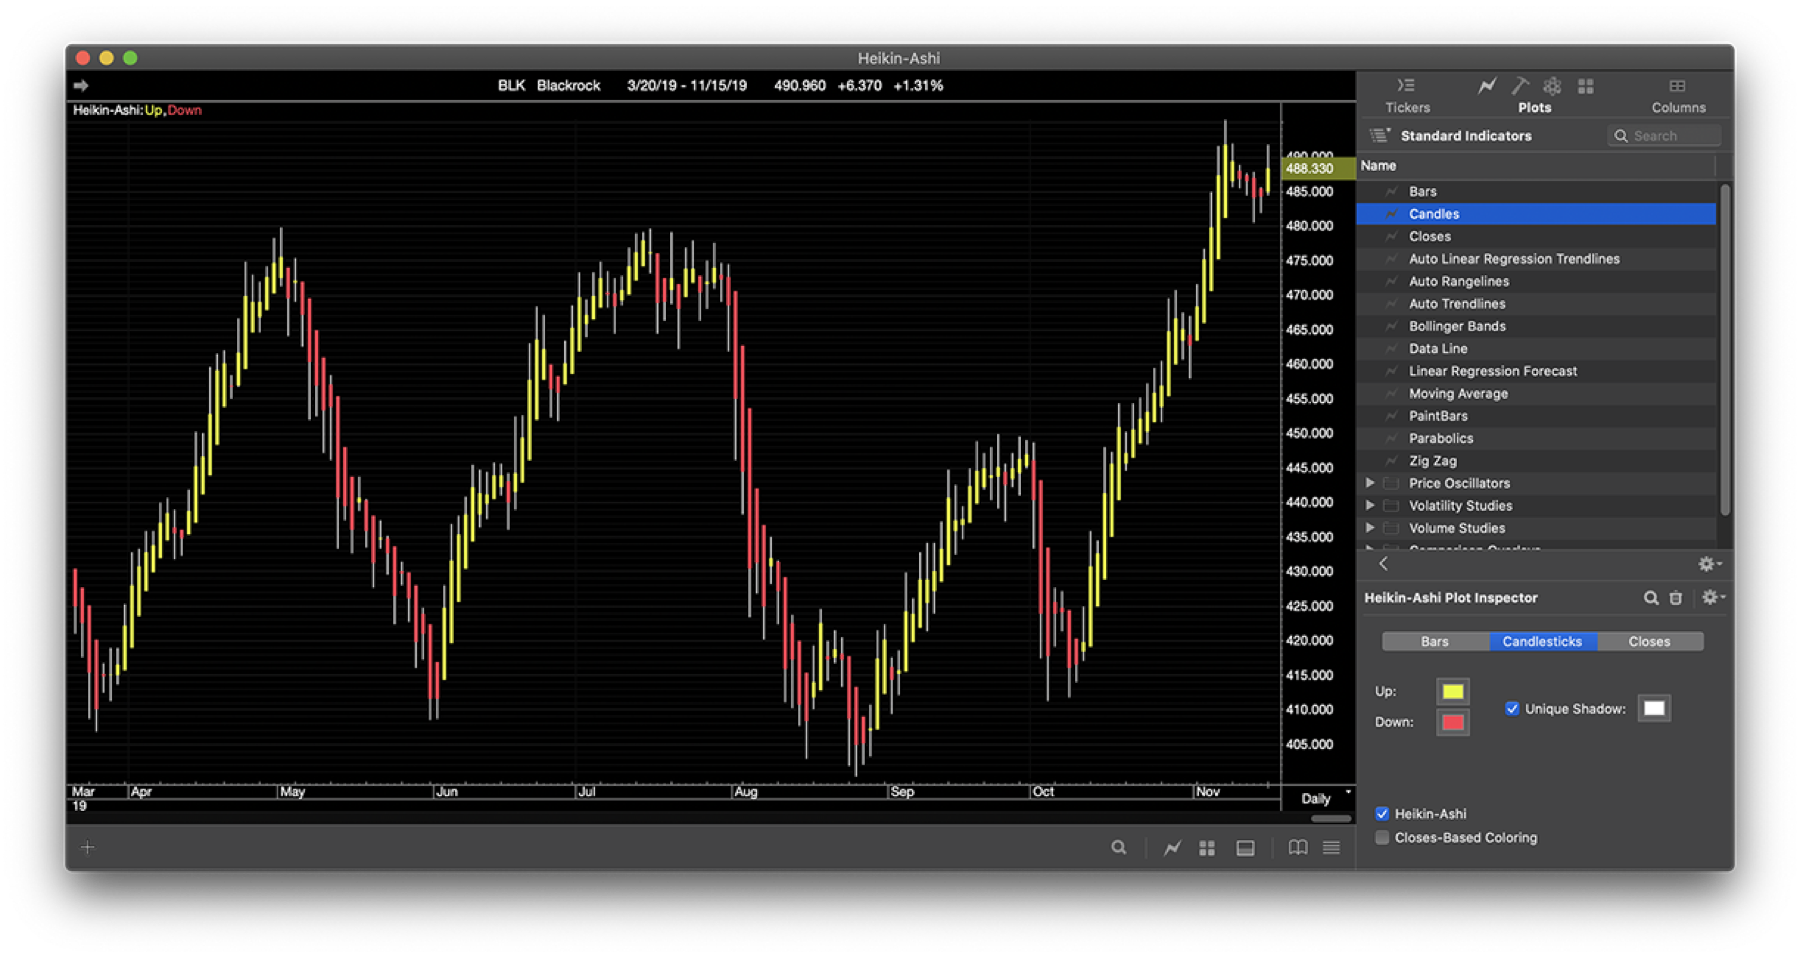Viewport: 1800px width, 958px height.
Task: Uncheck the Heikin-Ashi checkbox
Action: pyautogui.click(x=1382, y=814)
